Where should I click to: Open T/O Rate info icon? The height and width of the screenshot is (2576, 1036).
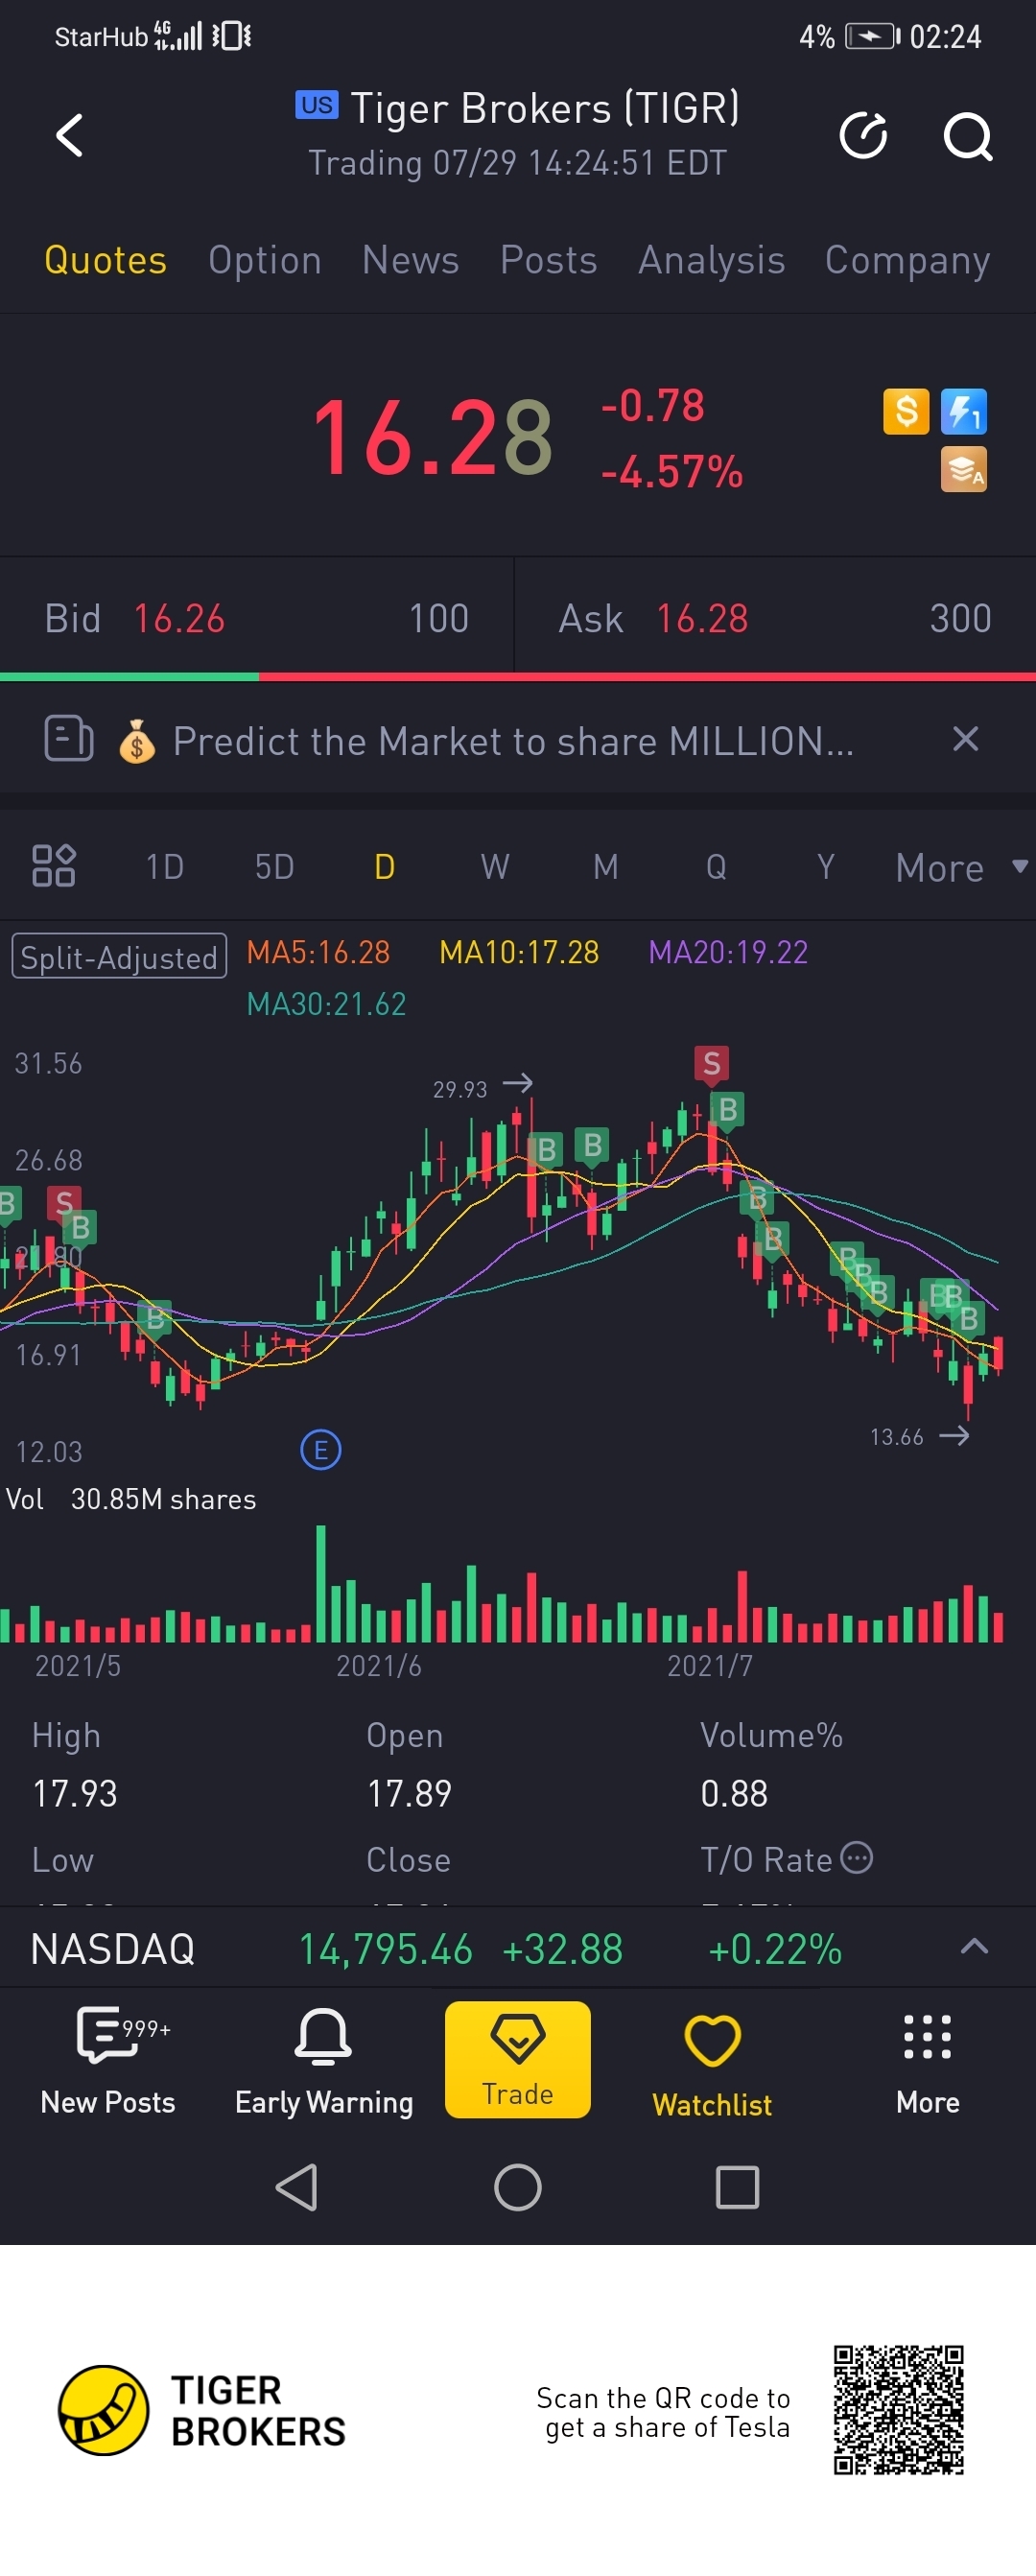click(856, 1858)
